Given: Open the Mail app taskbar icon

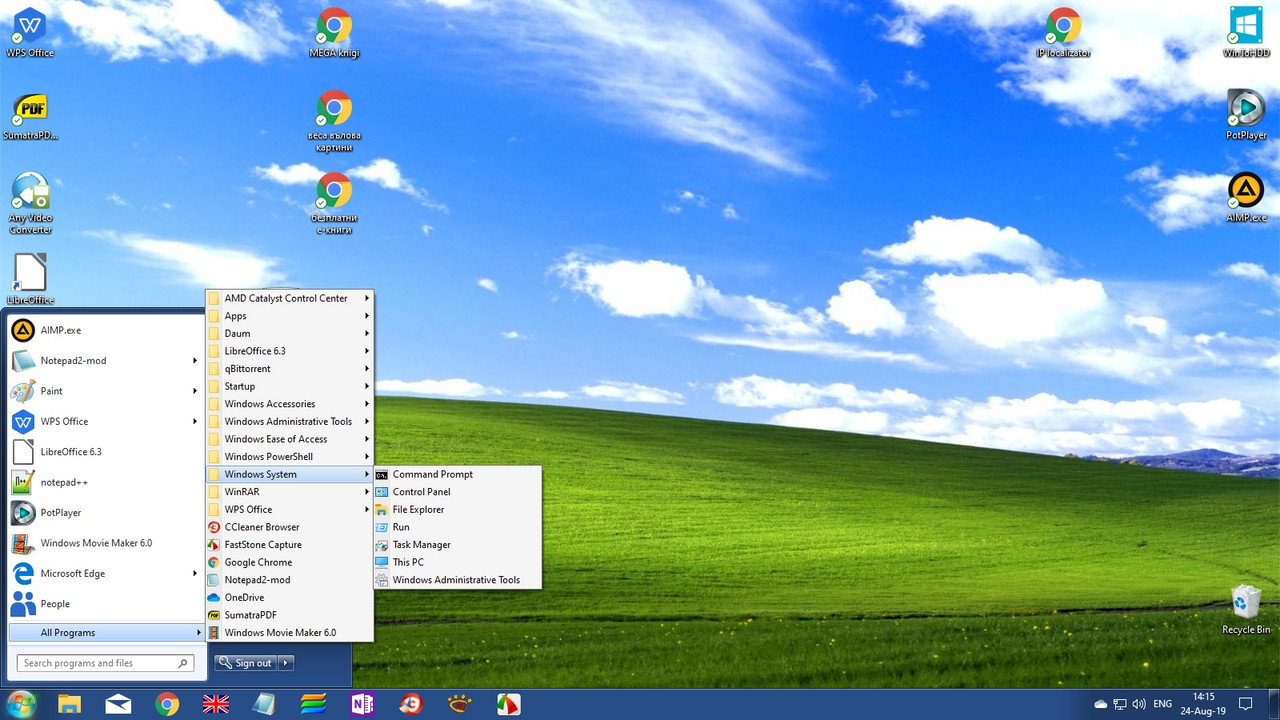Looking at the screenshot, I should click(118, 704).
